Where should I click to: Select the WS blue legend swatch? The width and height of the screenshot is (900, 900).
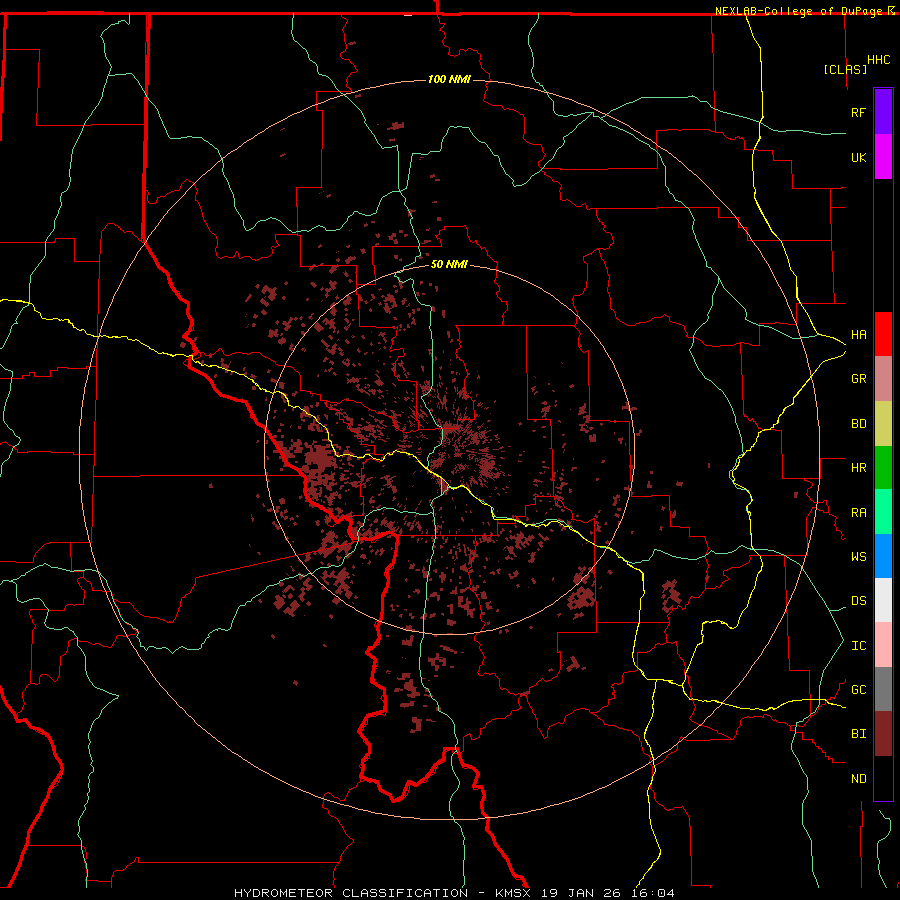(x=883, y=556)
